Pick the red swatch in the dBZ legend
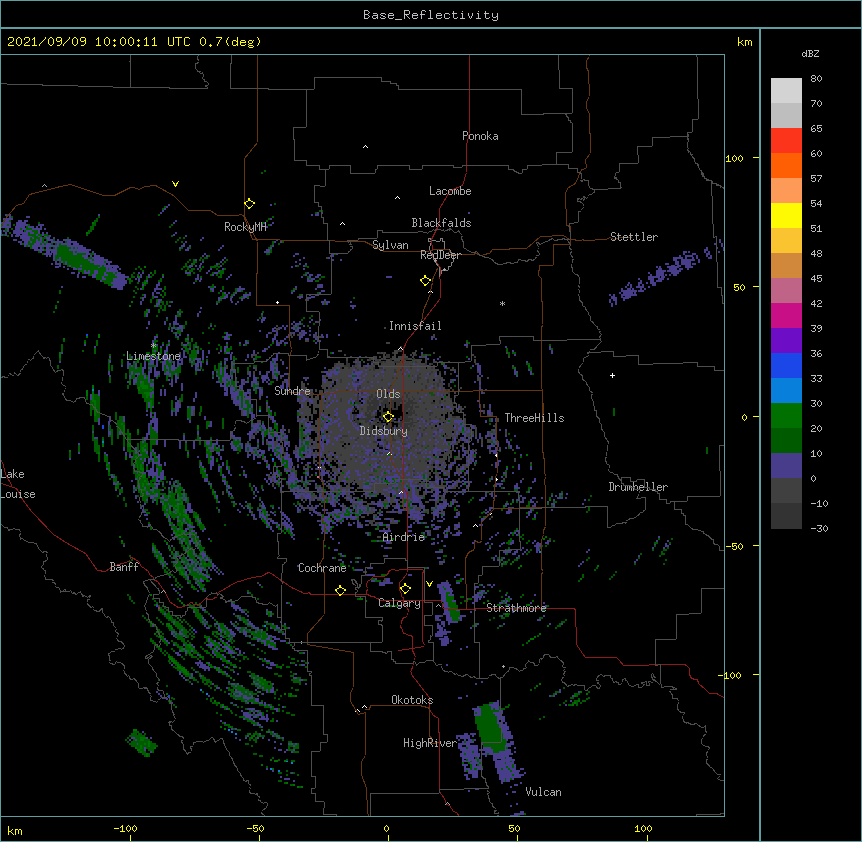862x842 pixels. tap(786, 140)
